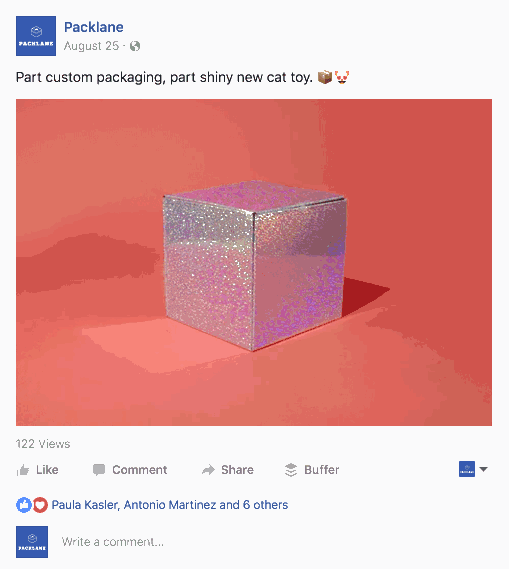Image resolution: width=509 pixels, height=569 pixels.
Task: Click the Share arrow icon
Action: pyautogui.click(x=208, y=470)
